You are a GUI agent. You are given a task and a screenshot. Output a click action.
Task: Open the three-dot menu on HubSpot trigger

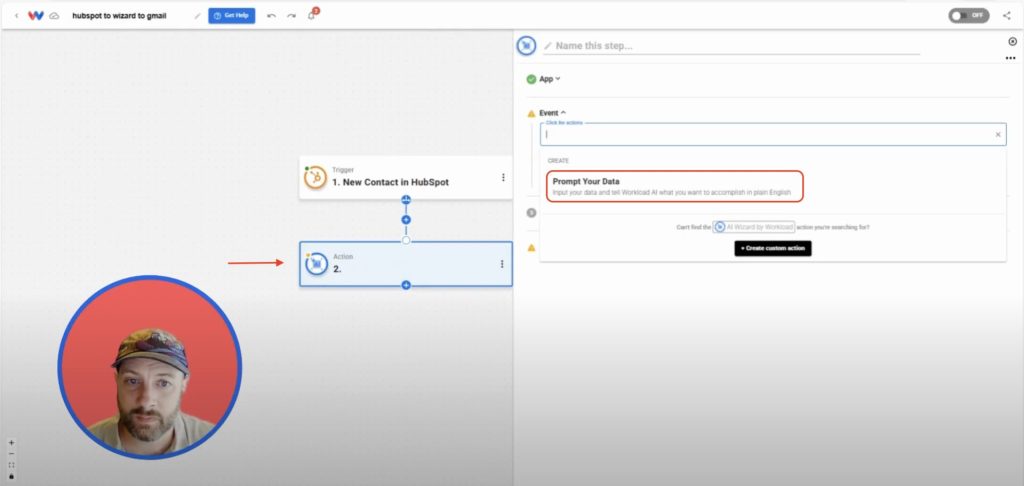pyautogui.click(x=503, y=177)
